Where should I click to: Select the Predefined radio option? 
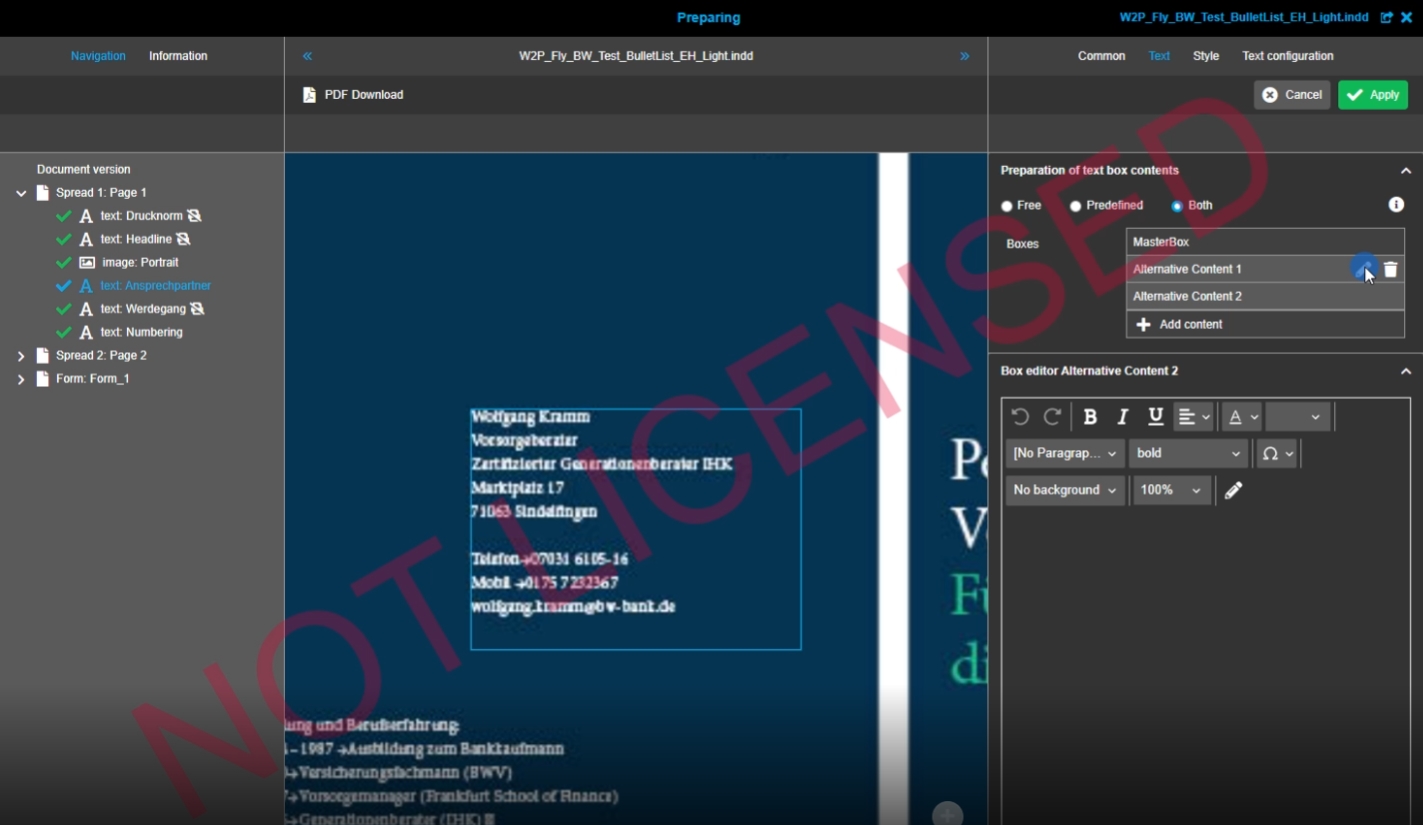[x=1076, y=206]
